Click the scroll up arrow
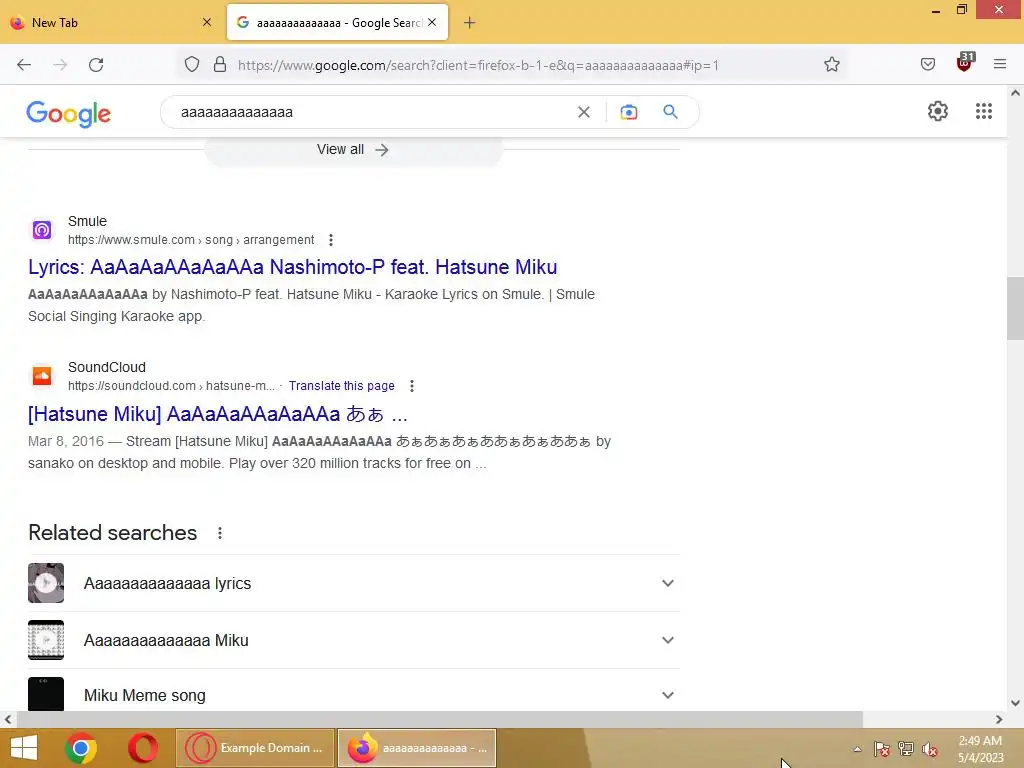The height and width of the screenshot is (768, 1024). [1015, 93]
